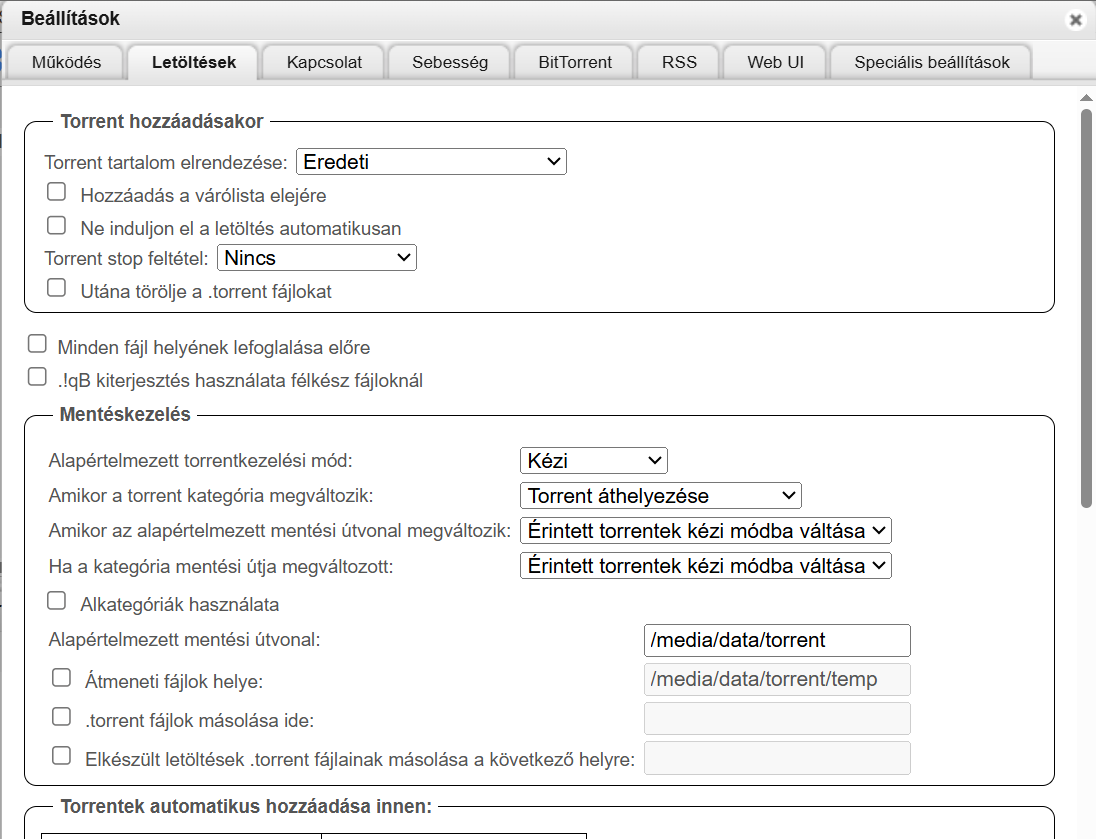The height and width of the screenshot is (839, 1096).
Task: Enable Hozzáadás a várólista elejére checkbox
Action: (x=57, y=192)
